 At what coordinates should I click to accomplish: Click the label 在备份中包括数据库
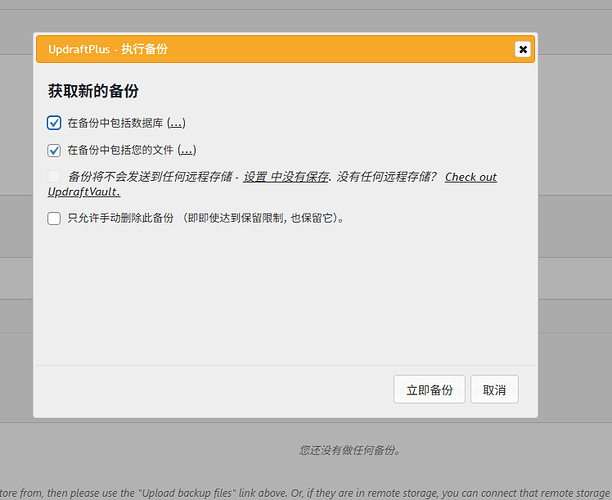[x=115, y=123]
